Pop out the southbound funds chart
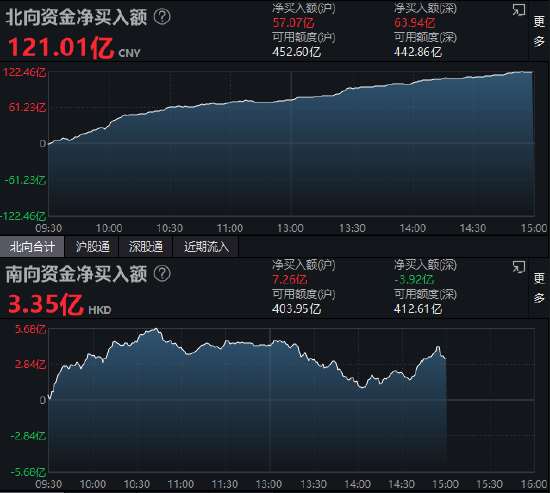550x493 pixels. (518, 267)
